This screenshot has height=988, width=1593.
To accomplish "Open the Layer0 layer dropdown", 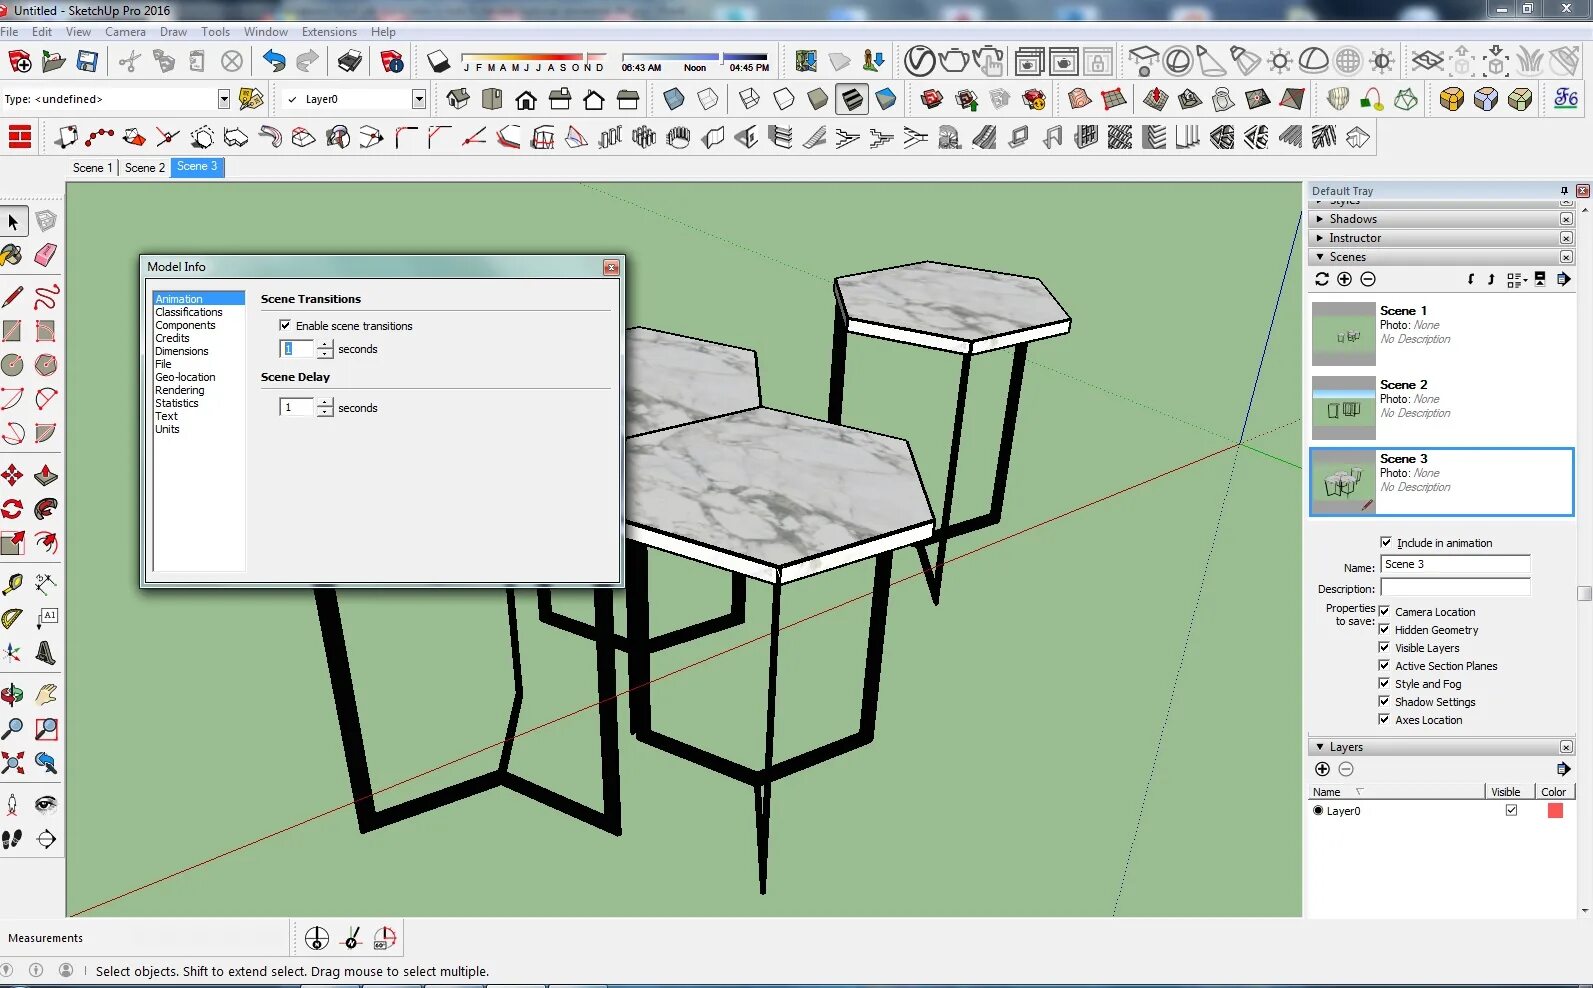I will [418, 99].
